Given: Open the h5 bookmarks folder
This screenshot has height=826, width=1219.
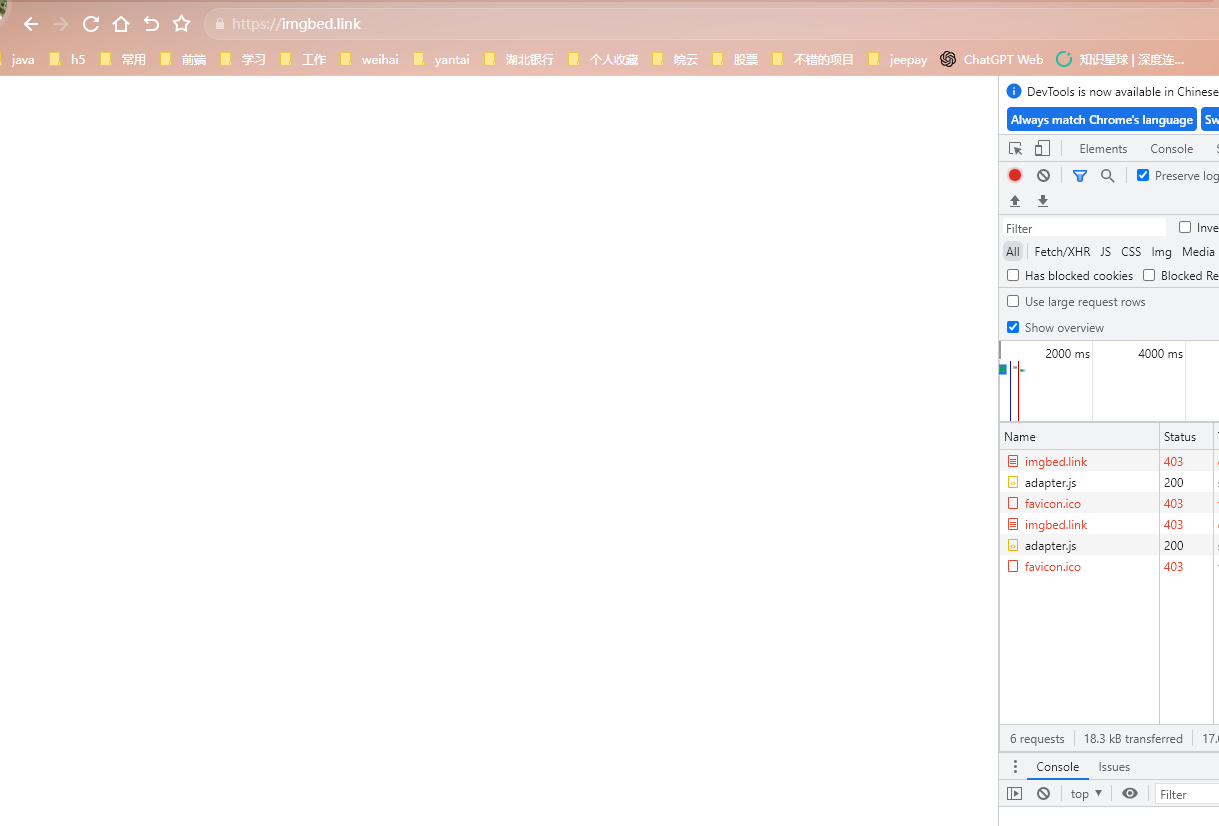Looking at the screenshot, I should point(68,60).
